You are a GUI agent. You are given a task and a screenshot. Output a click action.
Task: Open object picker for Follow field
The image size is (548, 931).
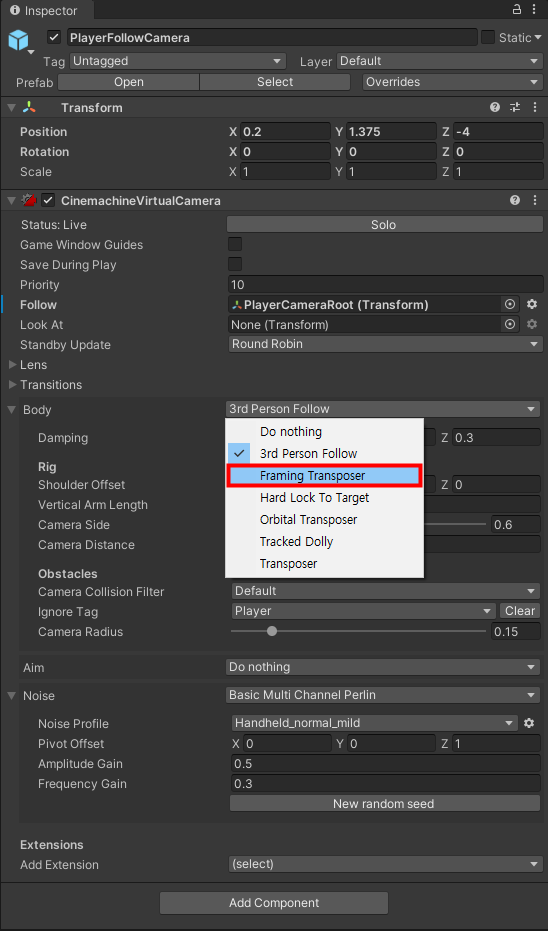[x=509, y=305]
